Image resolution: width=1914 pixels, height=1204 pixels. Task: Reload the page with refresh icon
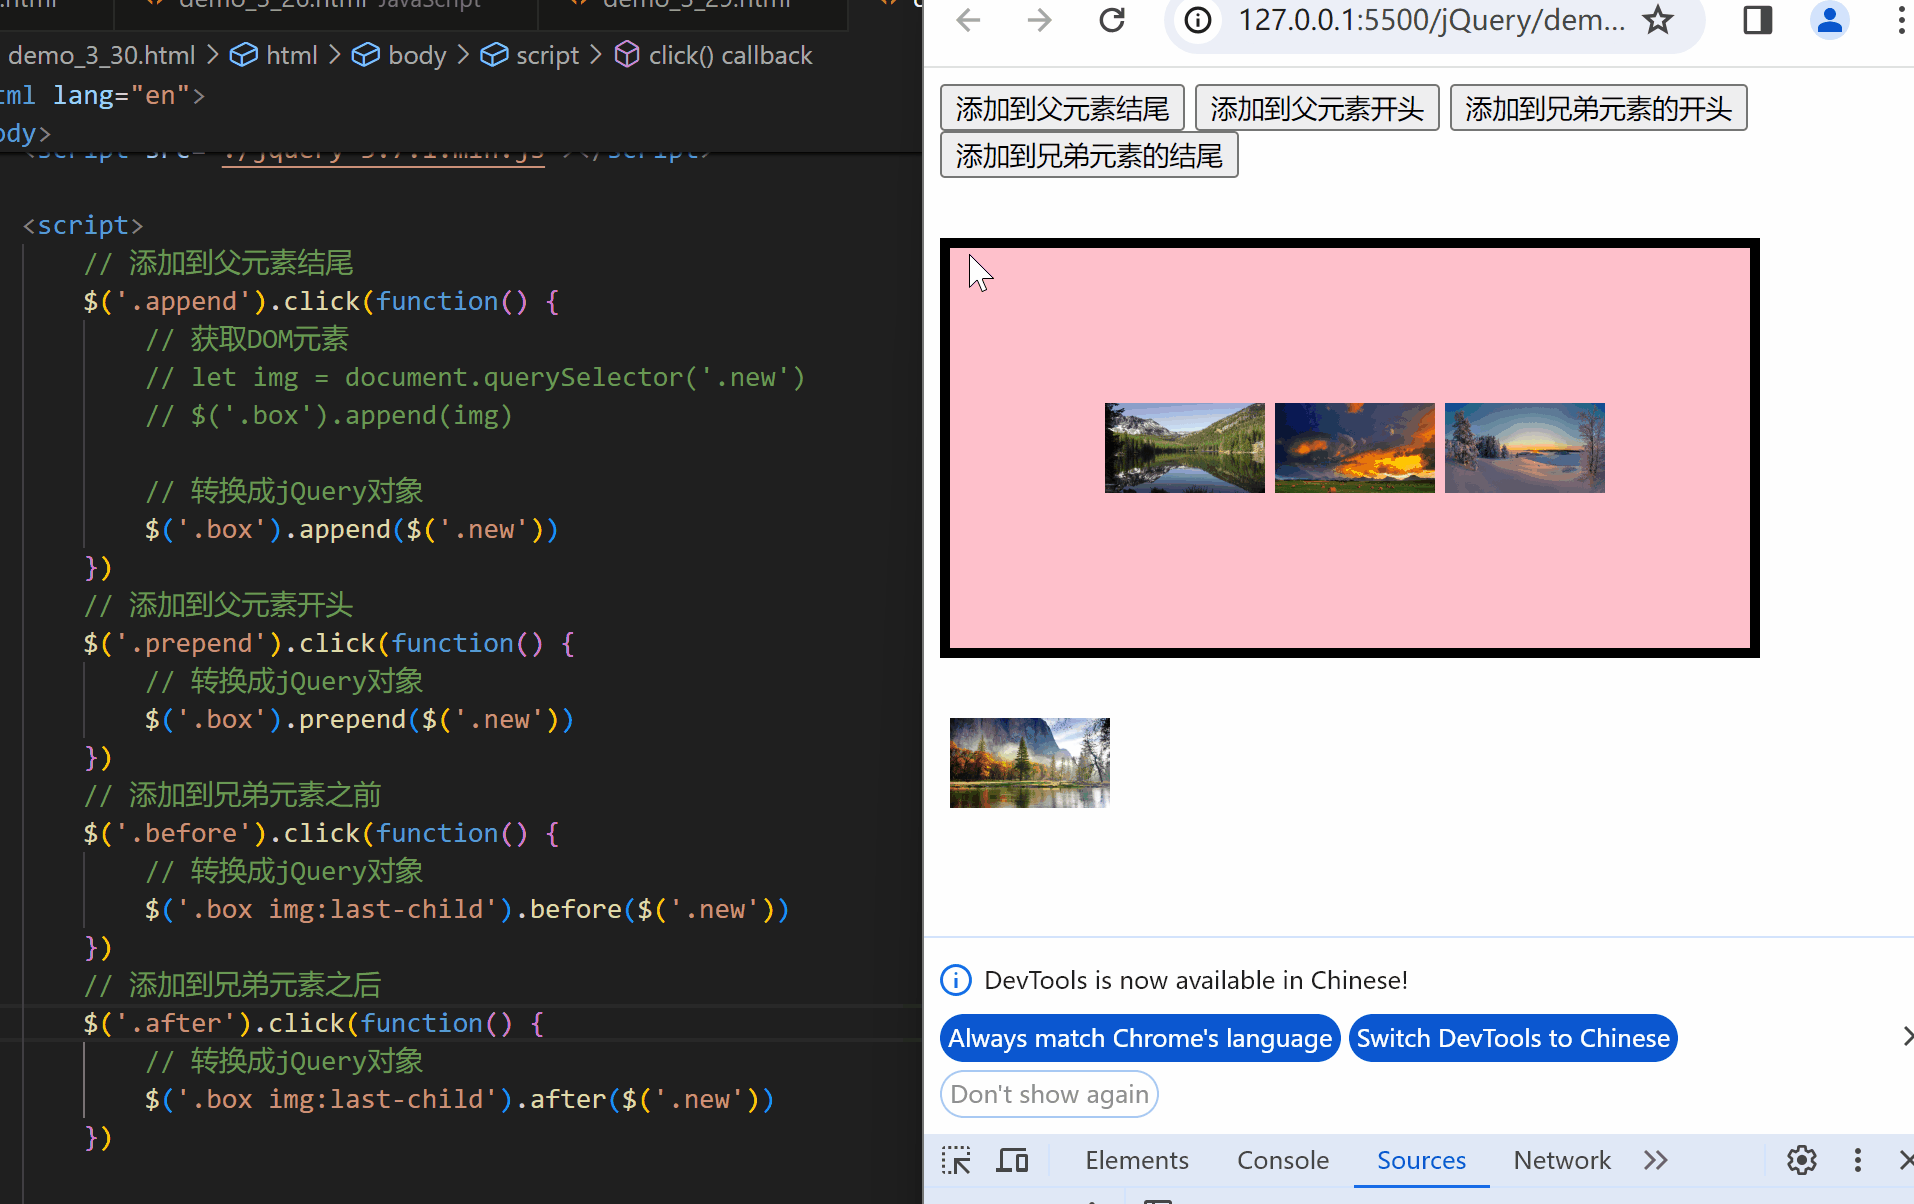coord(1112,19)
